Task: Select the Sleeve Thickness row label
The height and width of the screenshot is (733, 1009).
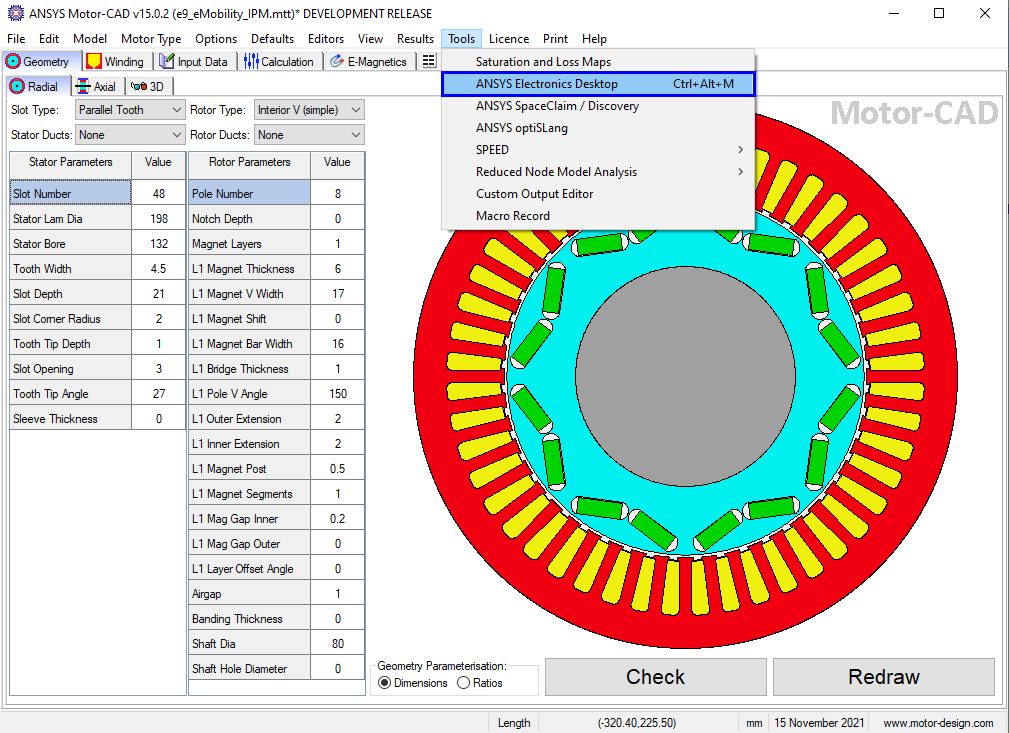Action: tap(71, 419)
